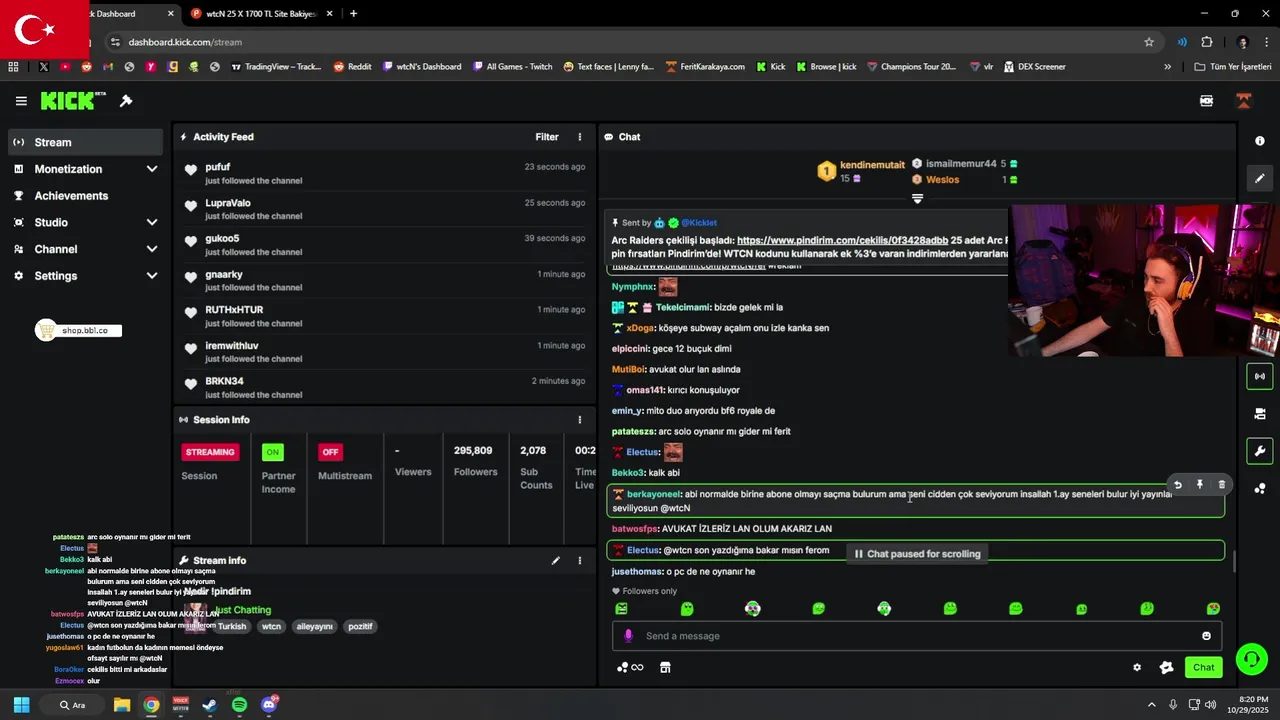Click the pozitif stream tag
The height and width of the screenshot is (720, 1280).
tap(360, 627)
